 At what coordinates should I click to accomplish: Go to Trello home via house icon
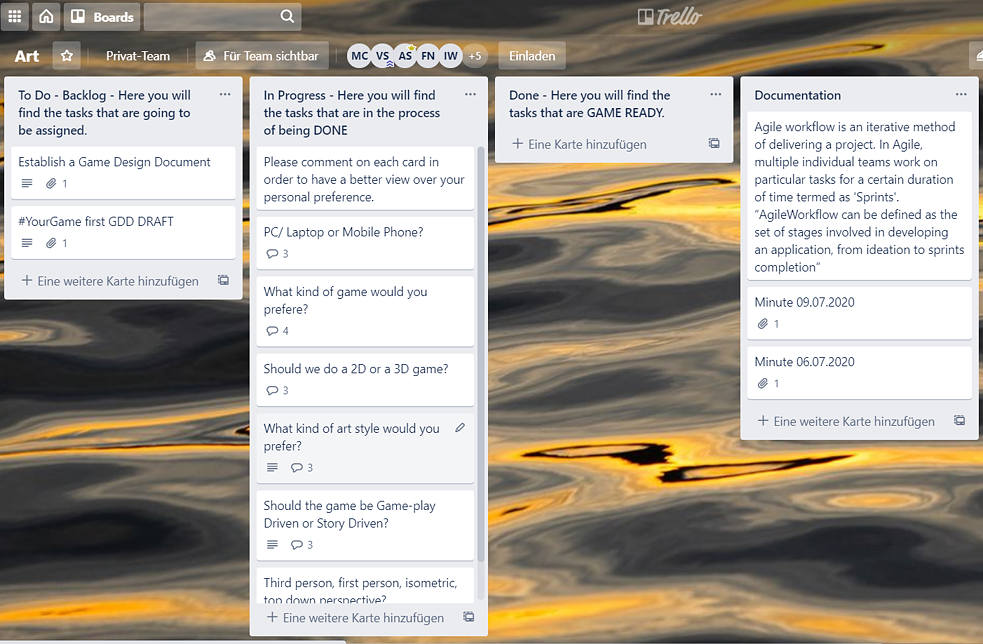[46, 17]
